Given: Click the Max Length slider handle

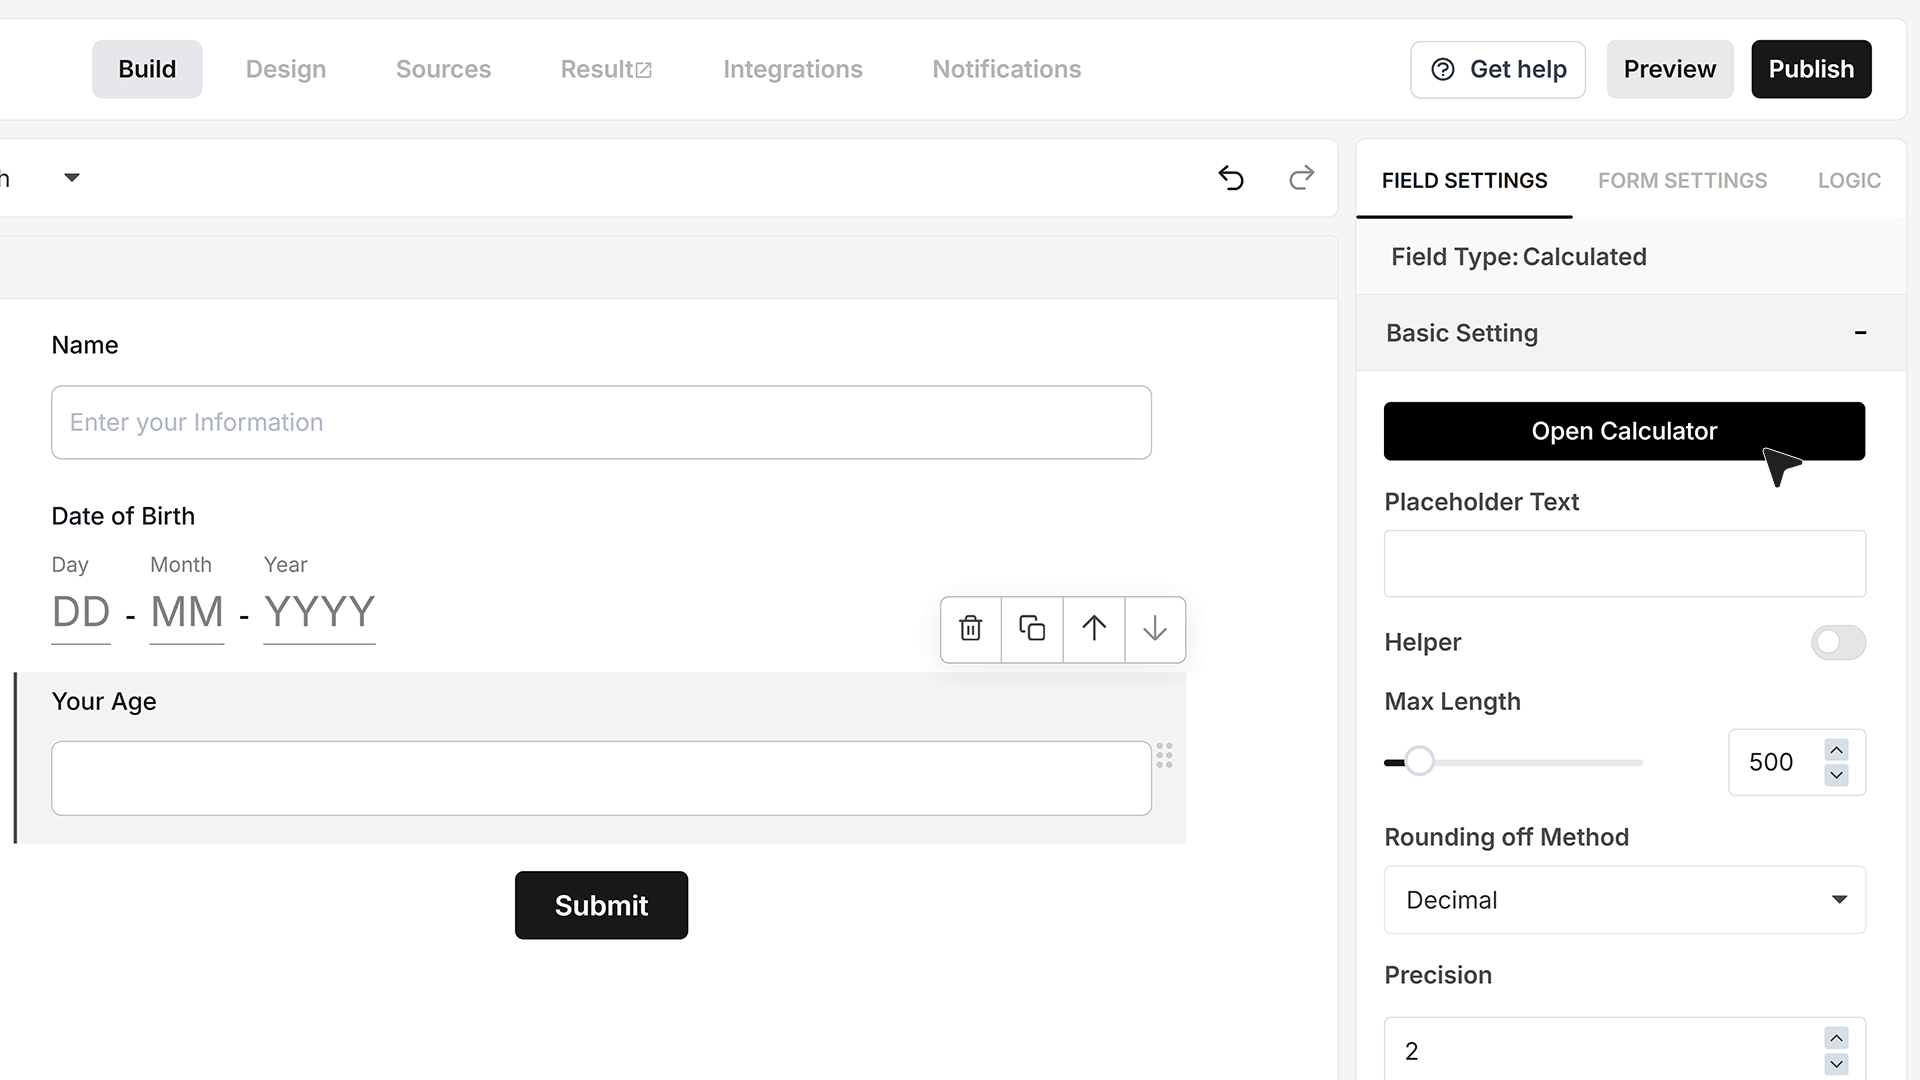Looking at the screenshot, I should pos(1419,762).
